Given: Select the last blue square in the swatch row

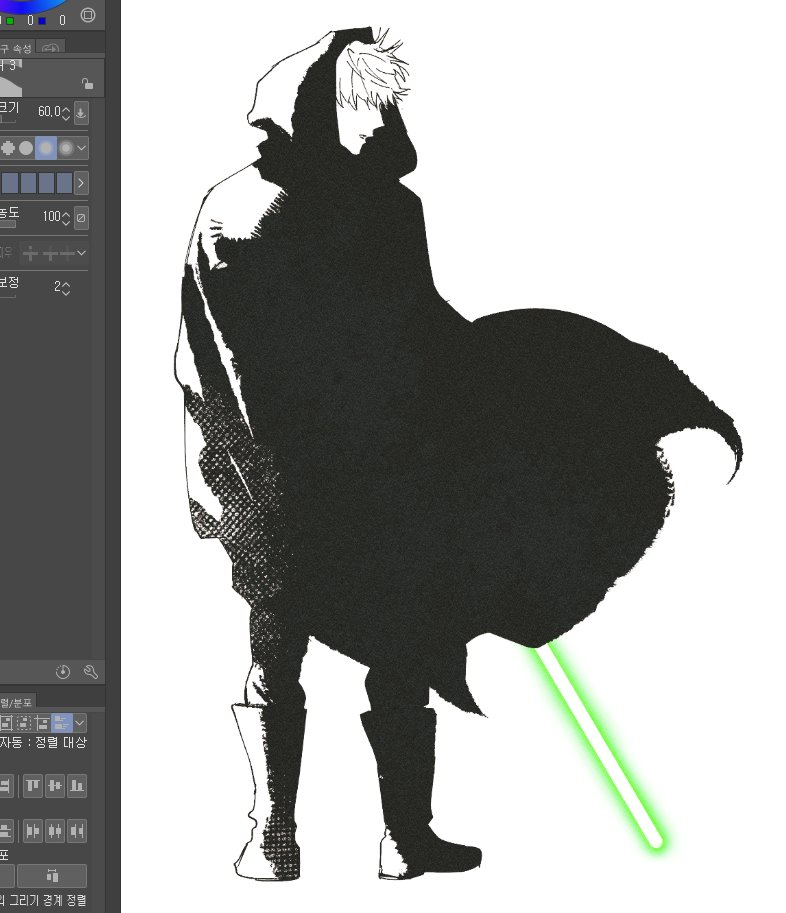Looking at the screenshot, I should [65, 183].
